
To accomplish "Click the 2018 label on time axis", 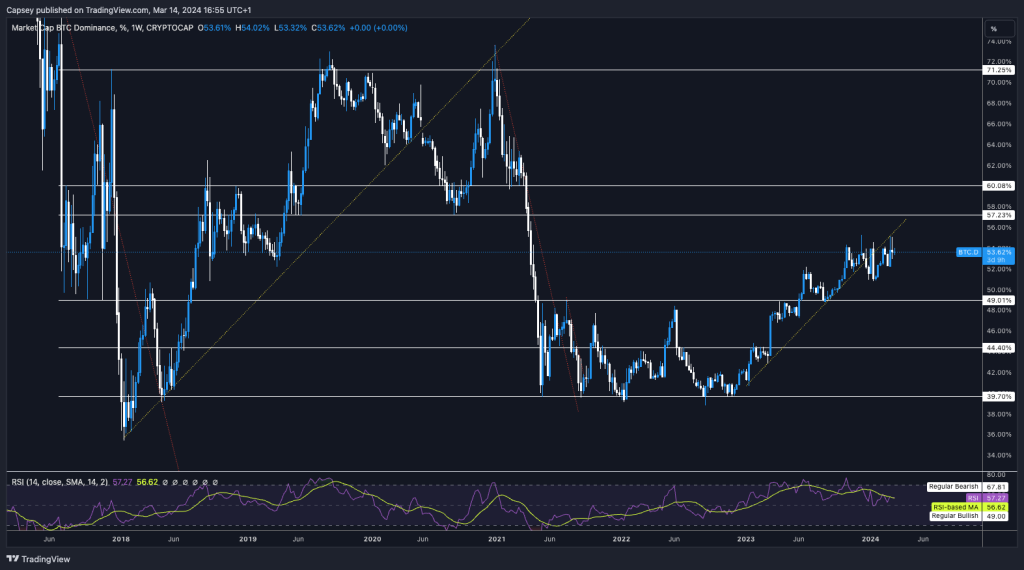I will pyautogui.click(x=121, y=538).
